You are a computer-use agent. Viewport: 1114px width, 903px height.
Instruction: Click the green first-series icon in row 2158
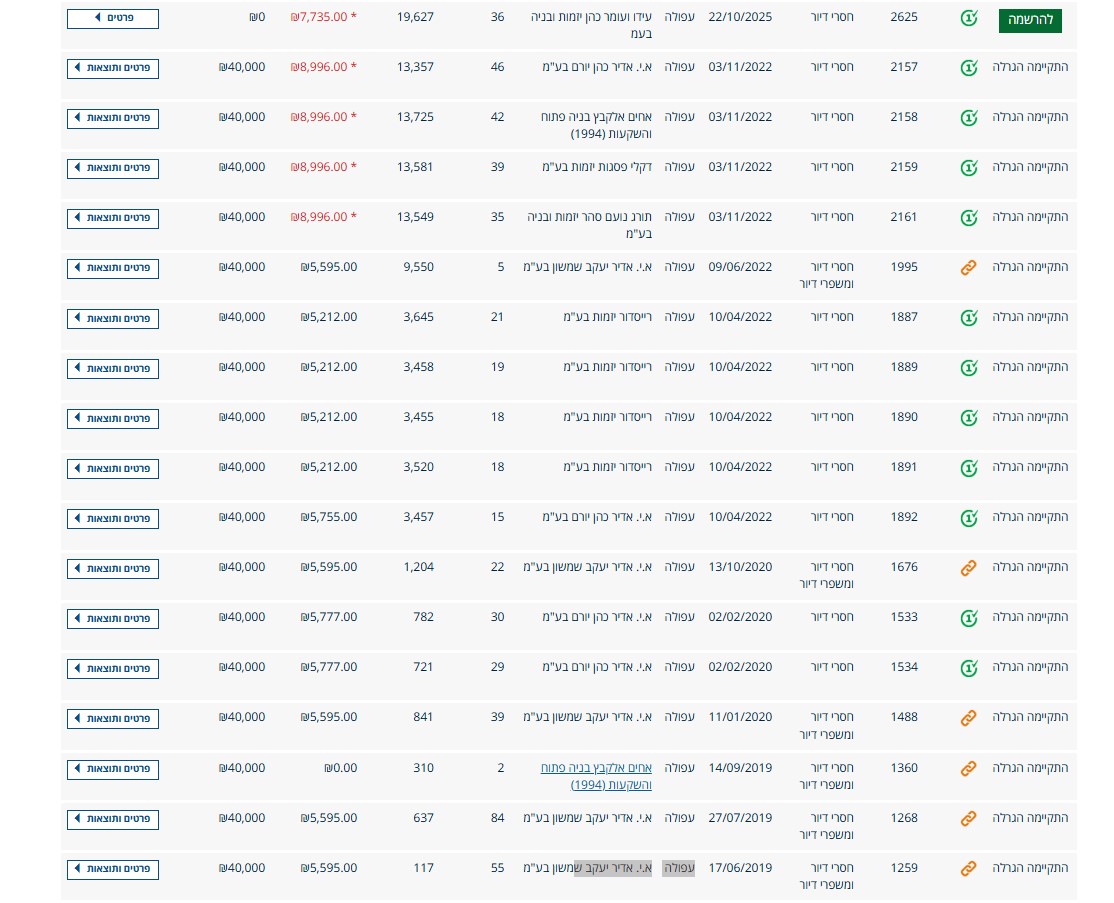(969, 117)
